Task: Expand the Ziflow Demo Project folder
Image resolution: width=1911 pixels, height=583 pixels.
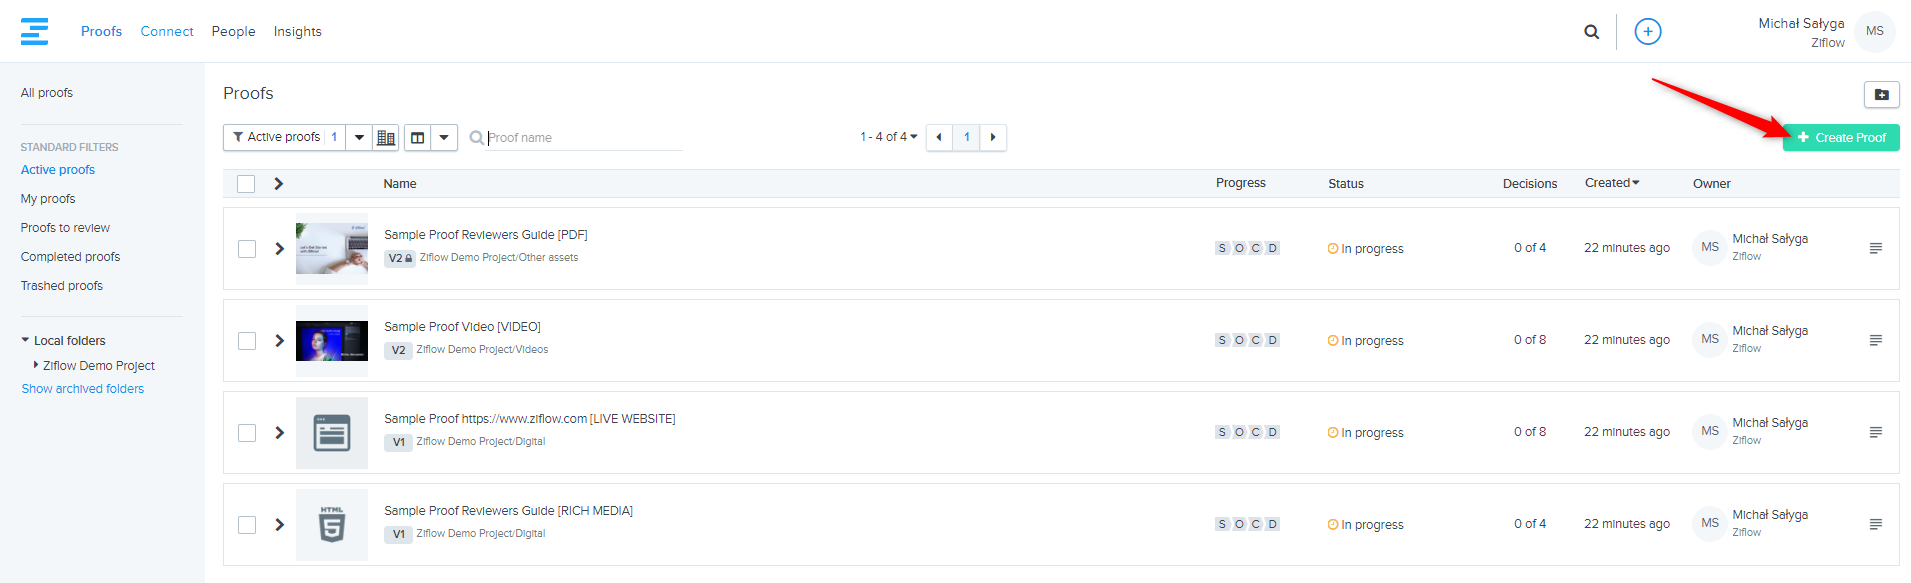Action: 37,365
